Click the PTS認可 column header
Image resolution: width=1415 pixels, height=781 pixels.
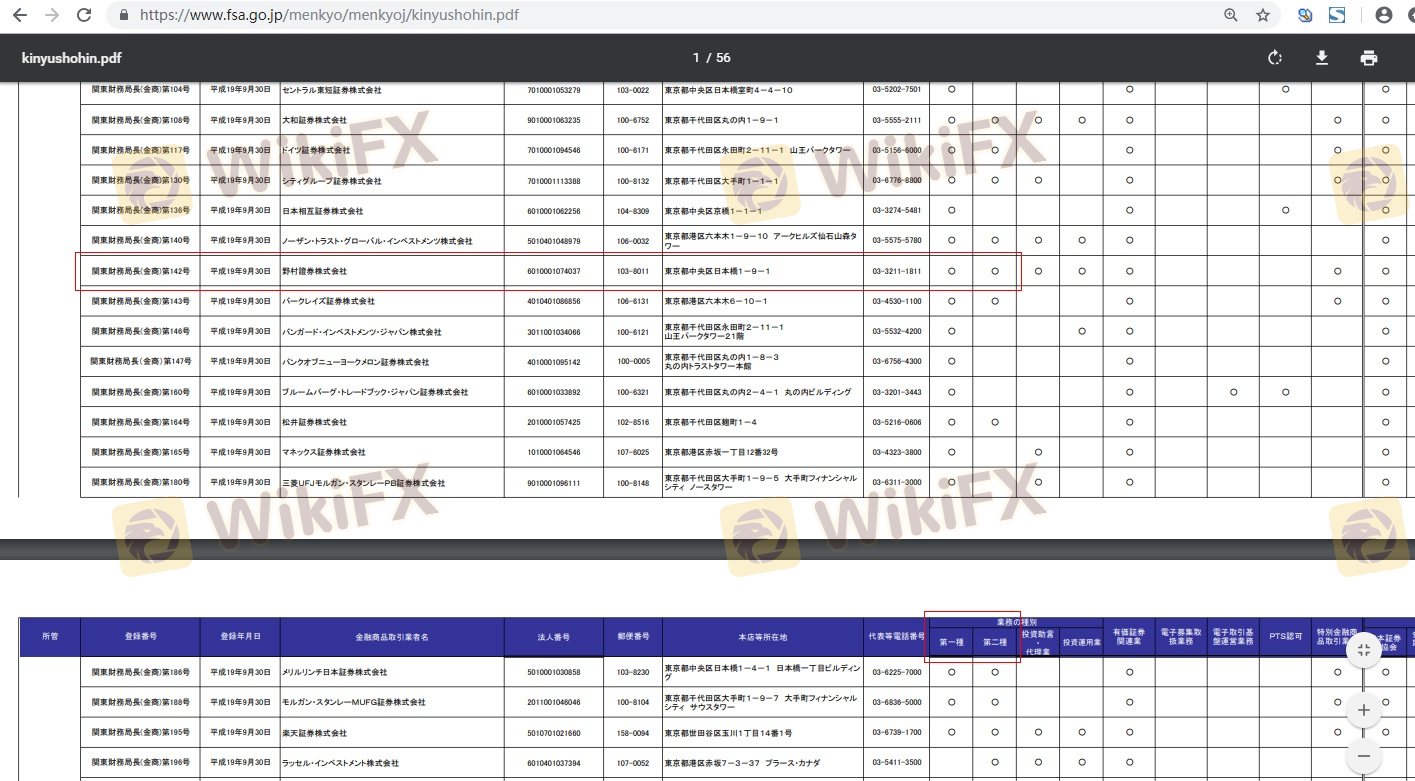[x=1285, y=636]
